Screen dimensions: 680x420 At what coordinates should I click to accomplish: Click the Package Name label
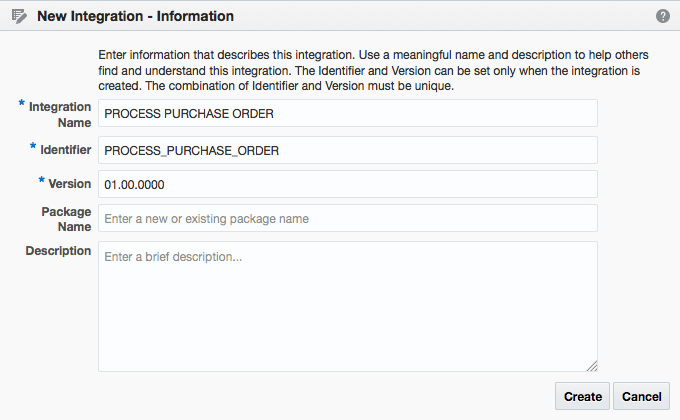point(66,219)
